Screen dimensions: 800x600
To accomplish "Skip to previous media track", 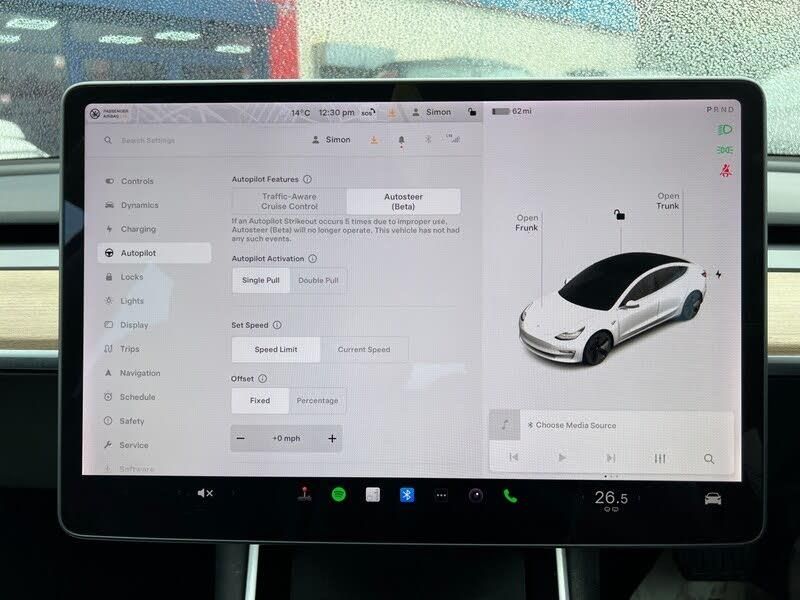I will (x=514, y=457).
